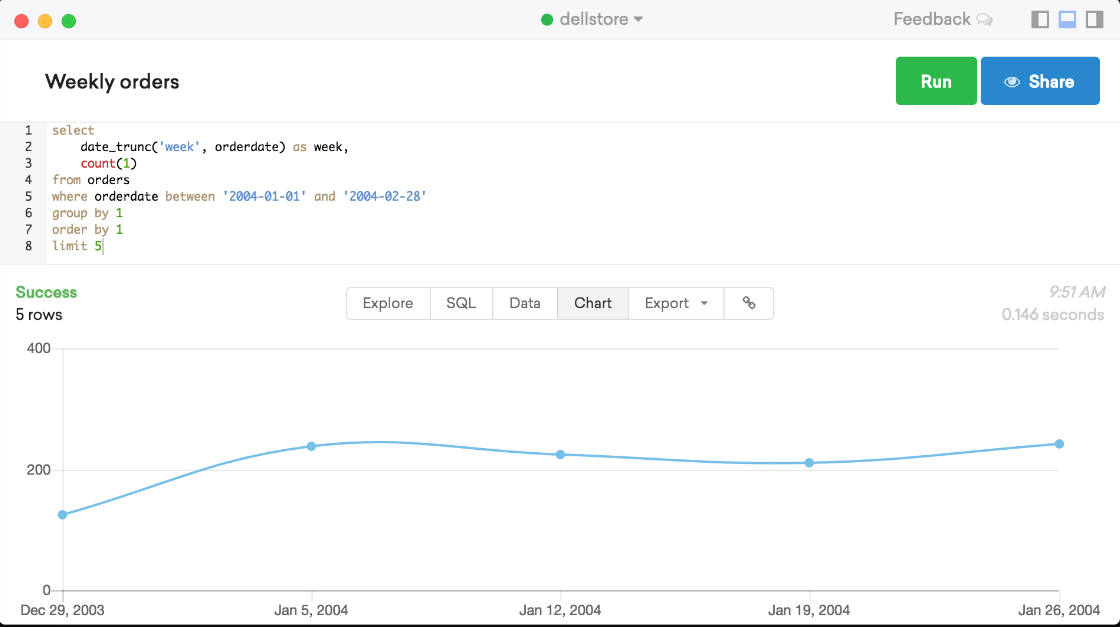Select the SQL tab
Viewport: 1120px width, 627px height.
click(x=461, y=303)
